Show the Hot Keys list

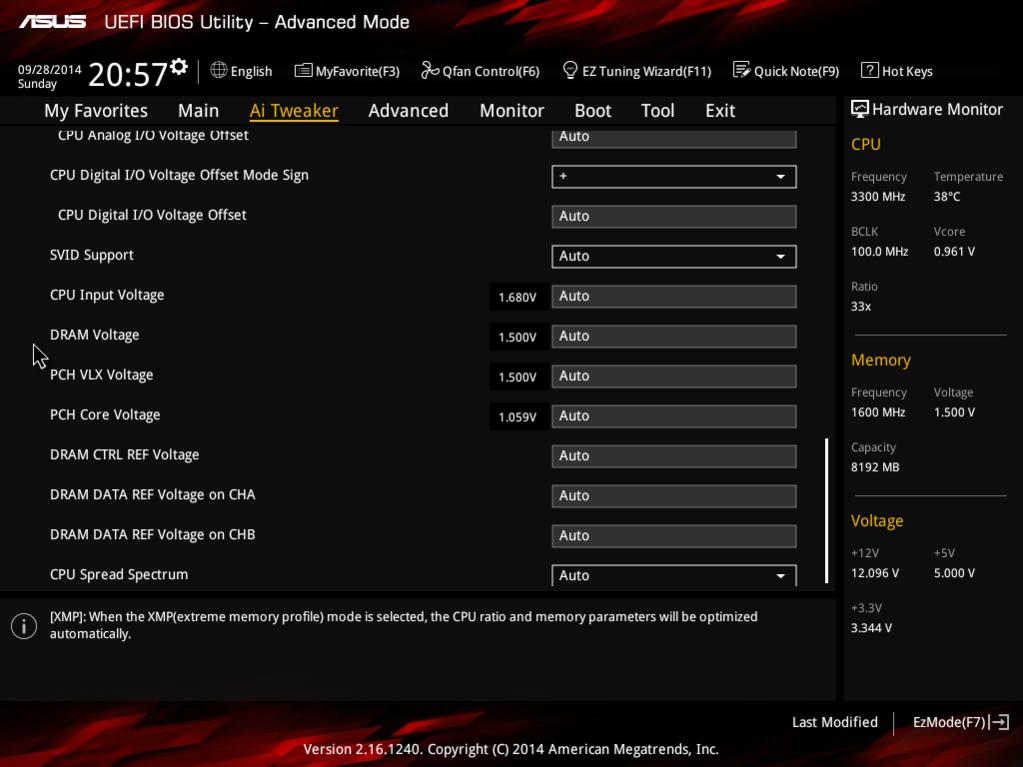point(897,71)
